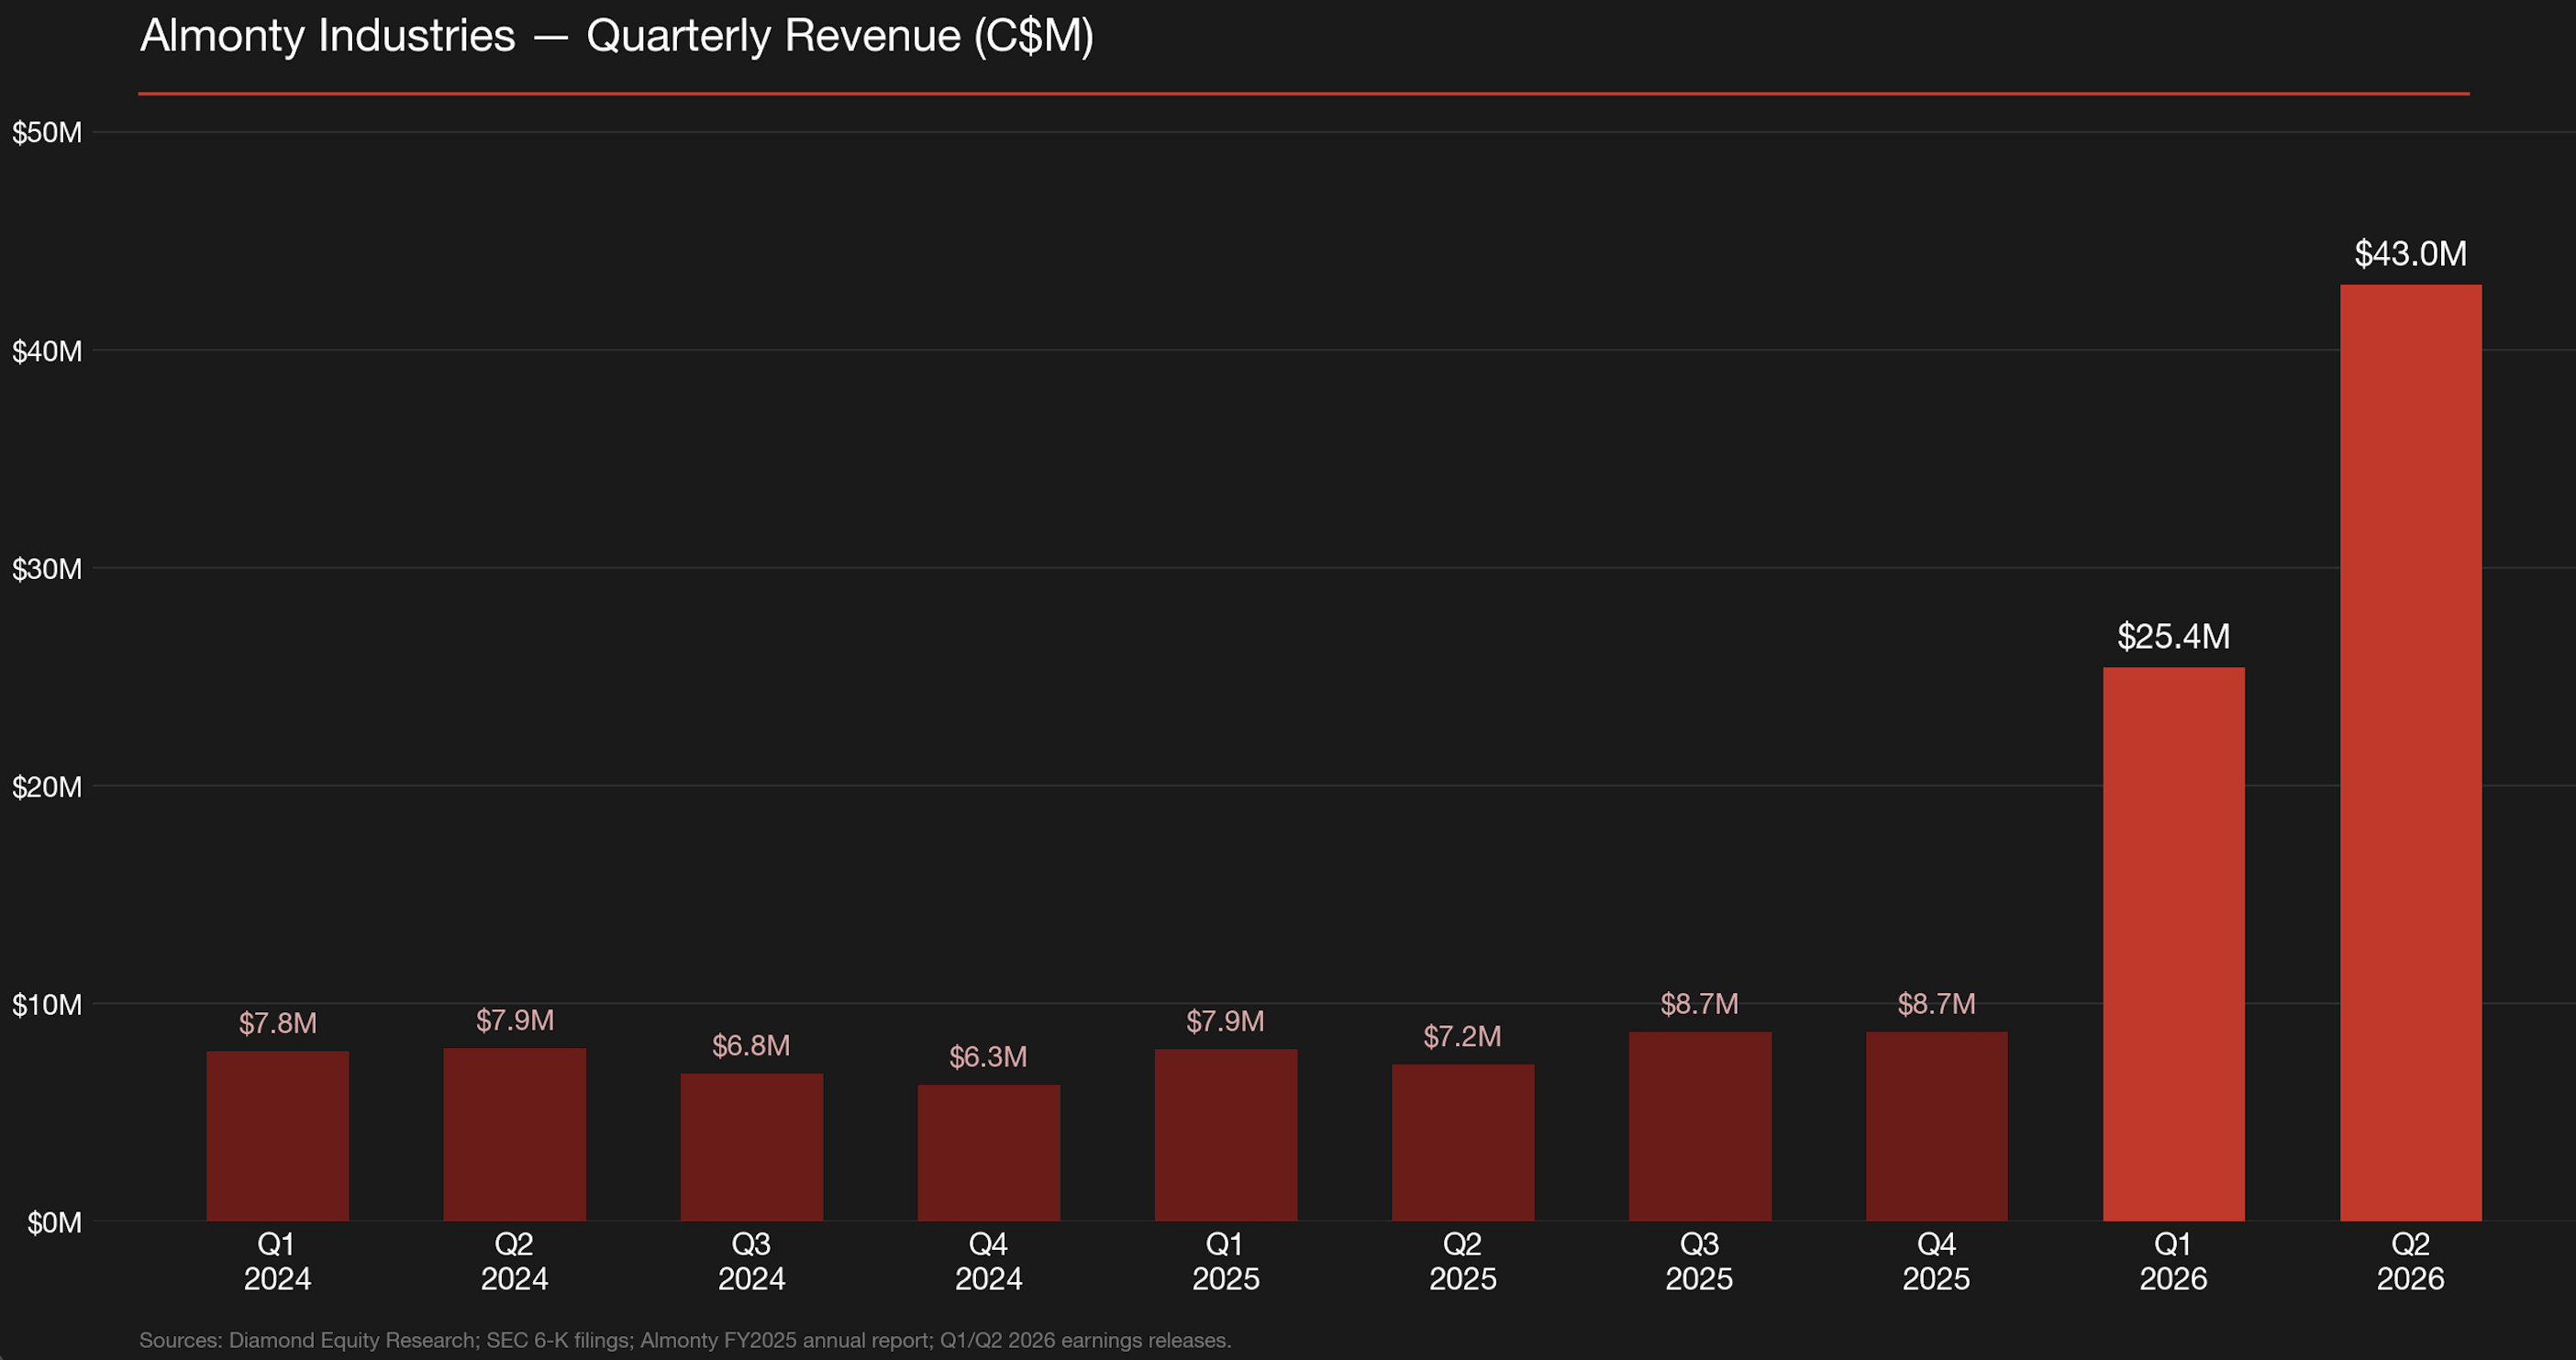Click the "$43.0M" value label
Image resolution: width=2576 pixels, height=1360 pixels.
point(2411,254)
